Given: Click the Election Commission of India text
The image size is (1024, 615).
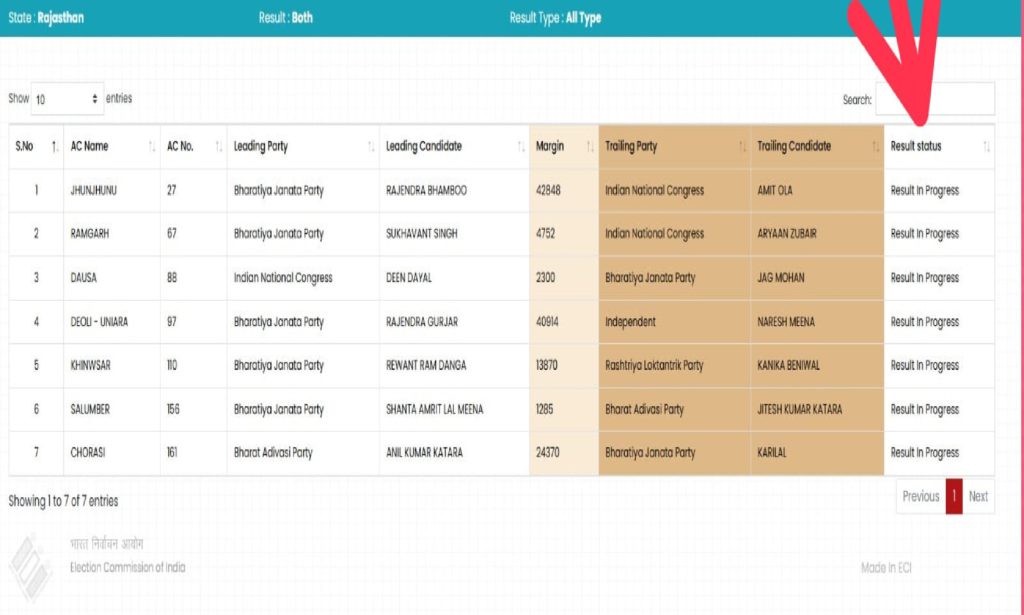Looking at the screenshot, I should point(127,567).
